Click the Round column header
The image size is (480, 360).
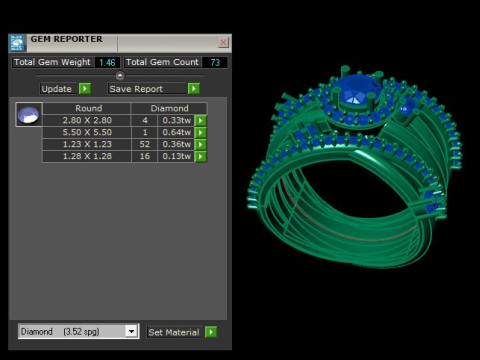click(x=87, y=108)
